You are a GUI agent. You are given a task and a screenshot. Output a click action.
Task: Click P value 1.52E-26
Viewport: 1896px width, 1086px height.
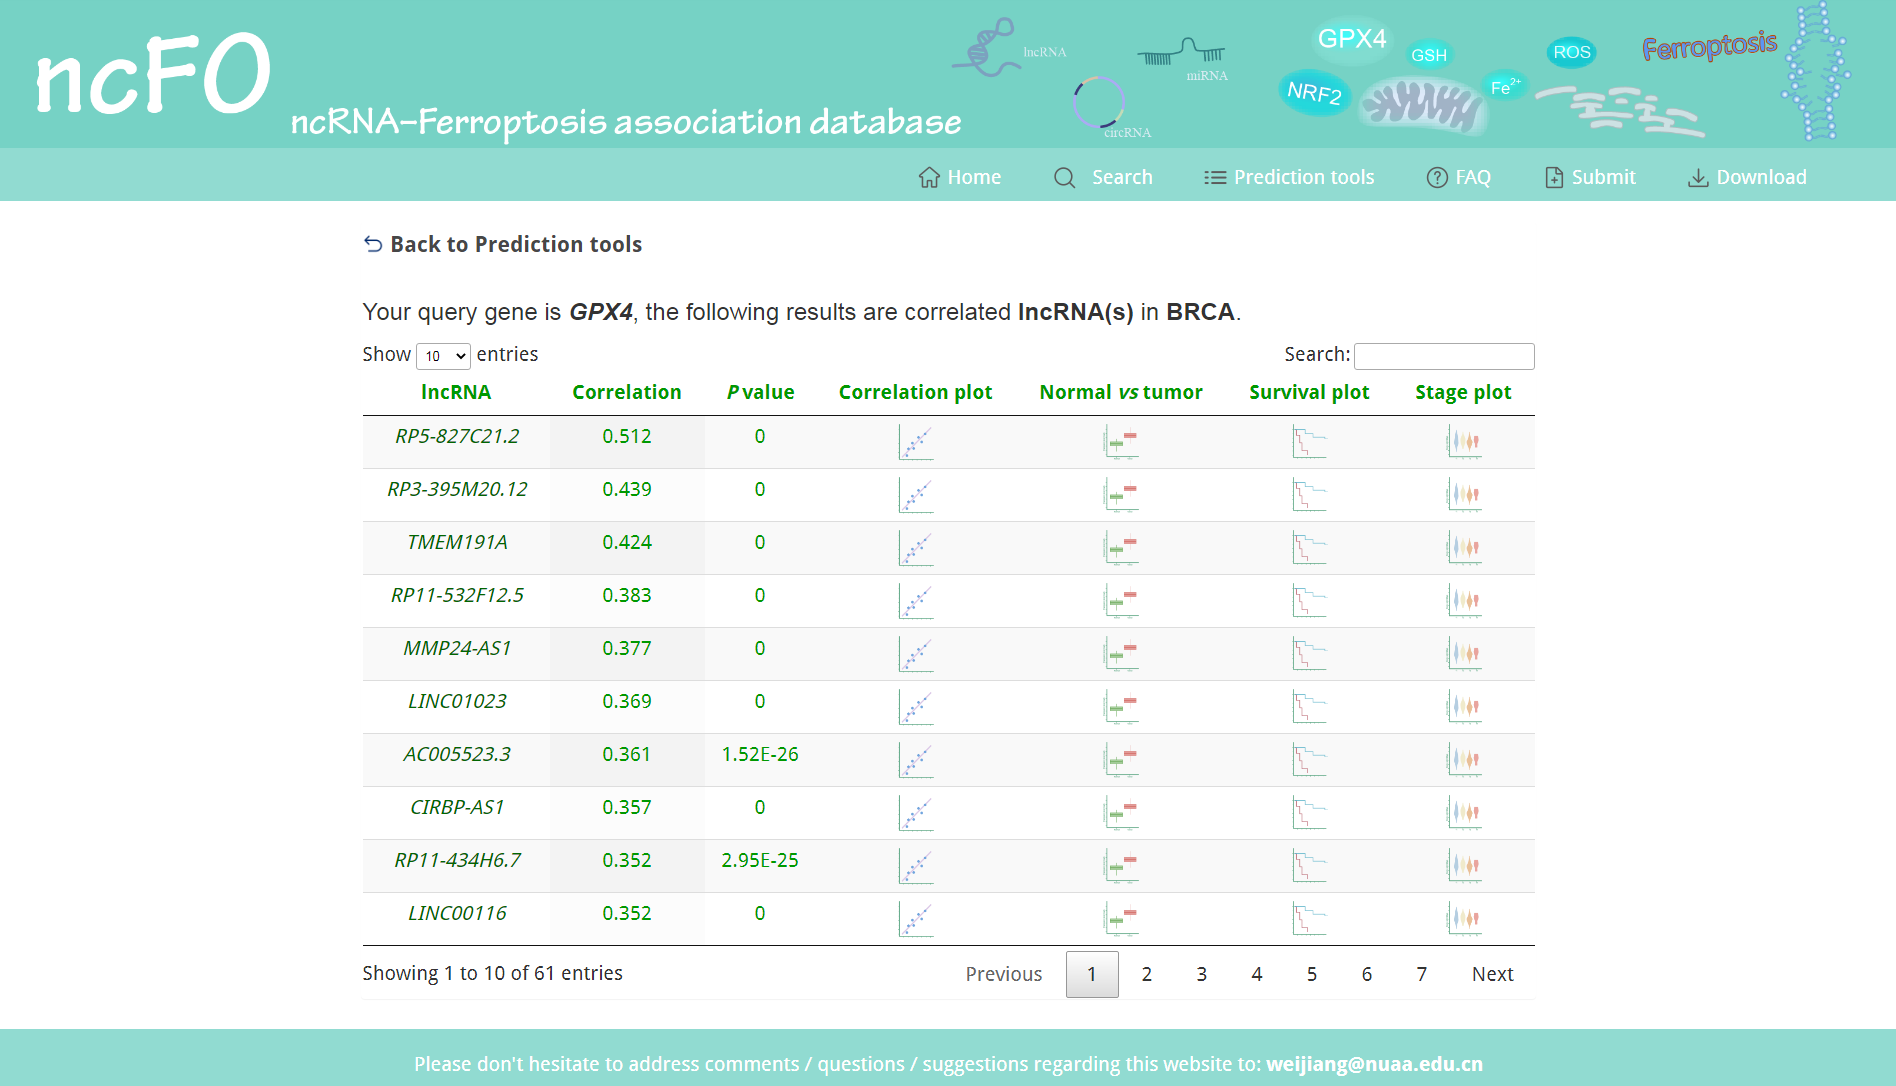coord(760,754)
